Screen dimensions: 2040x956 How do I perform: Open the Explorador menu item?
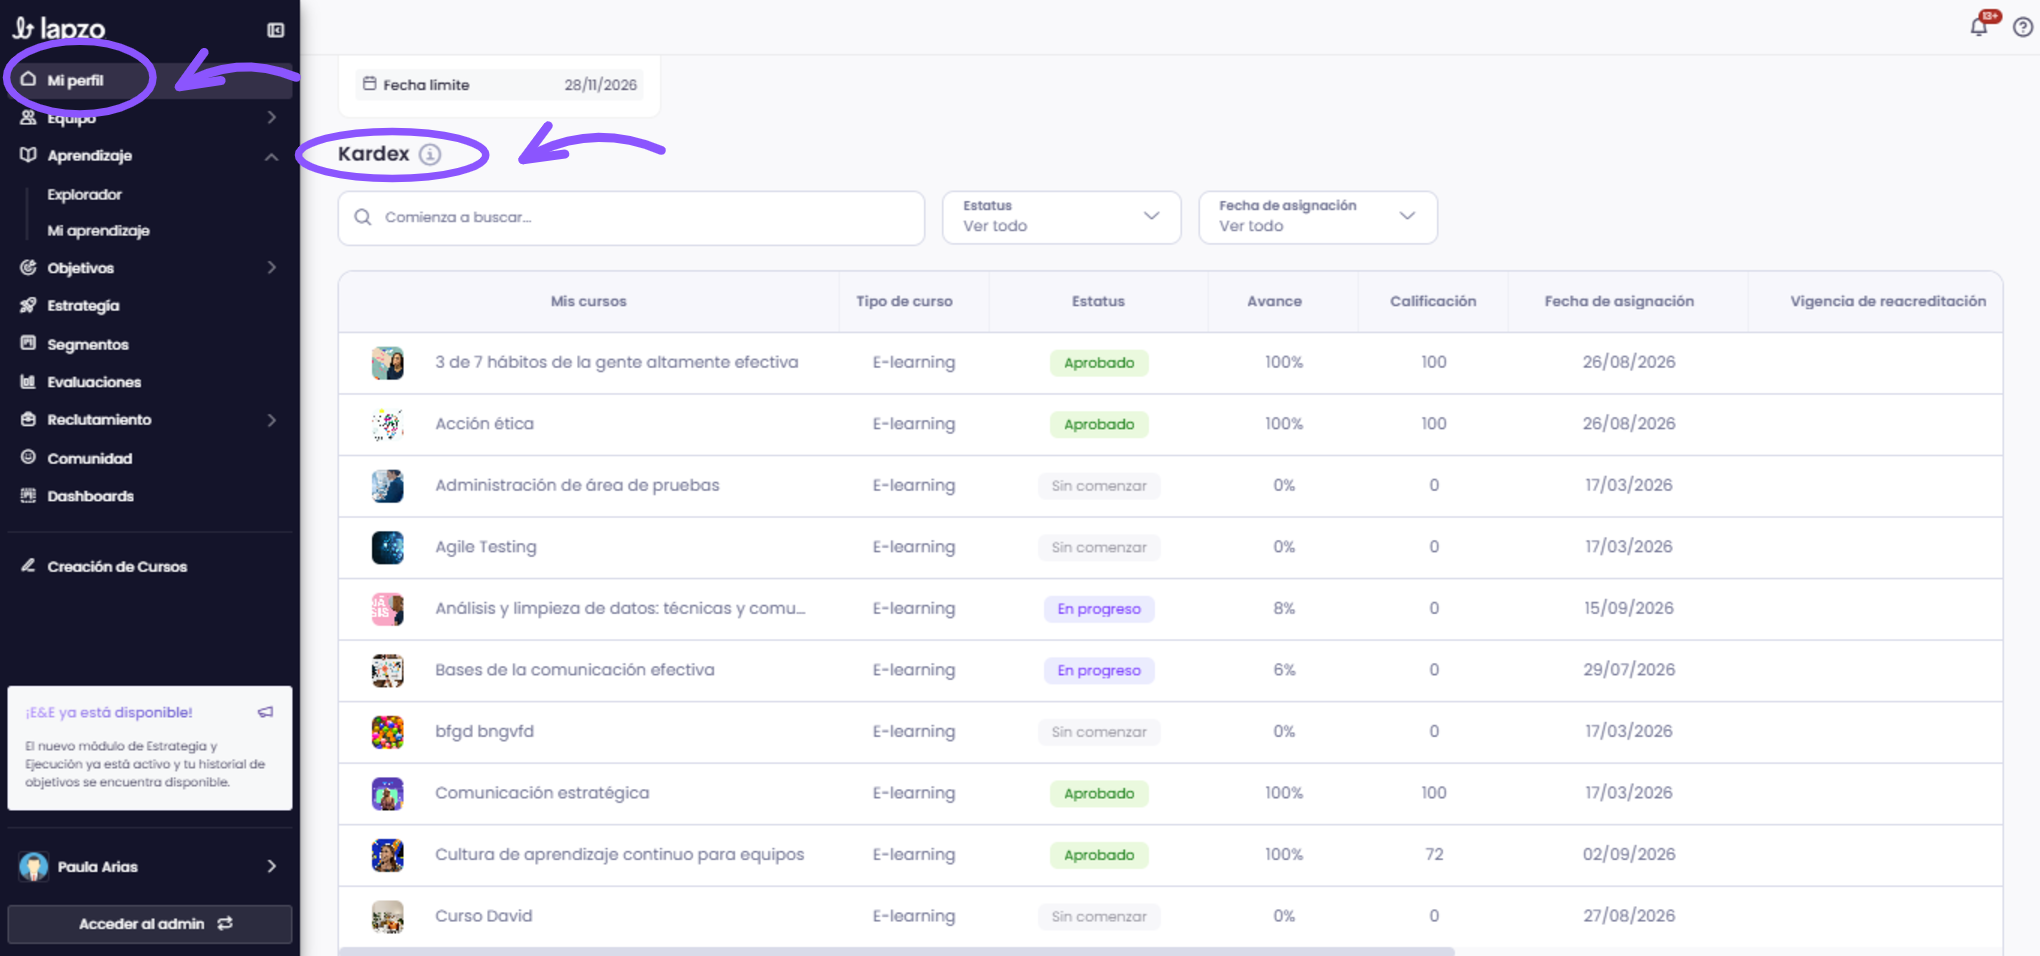pyautogui.click(x=84, y=194)
